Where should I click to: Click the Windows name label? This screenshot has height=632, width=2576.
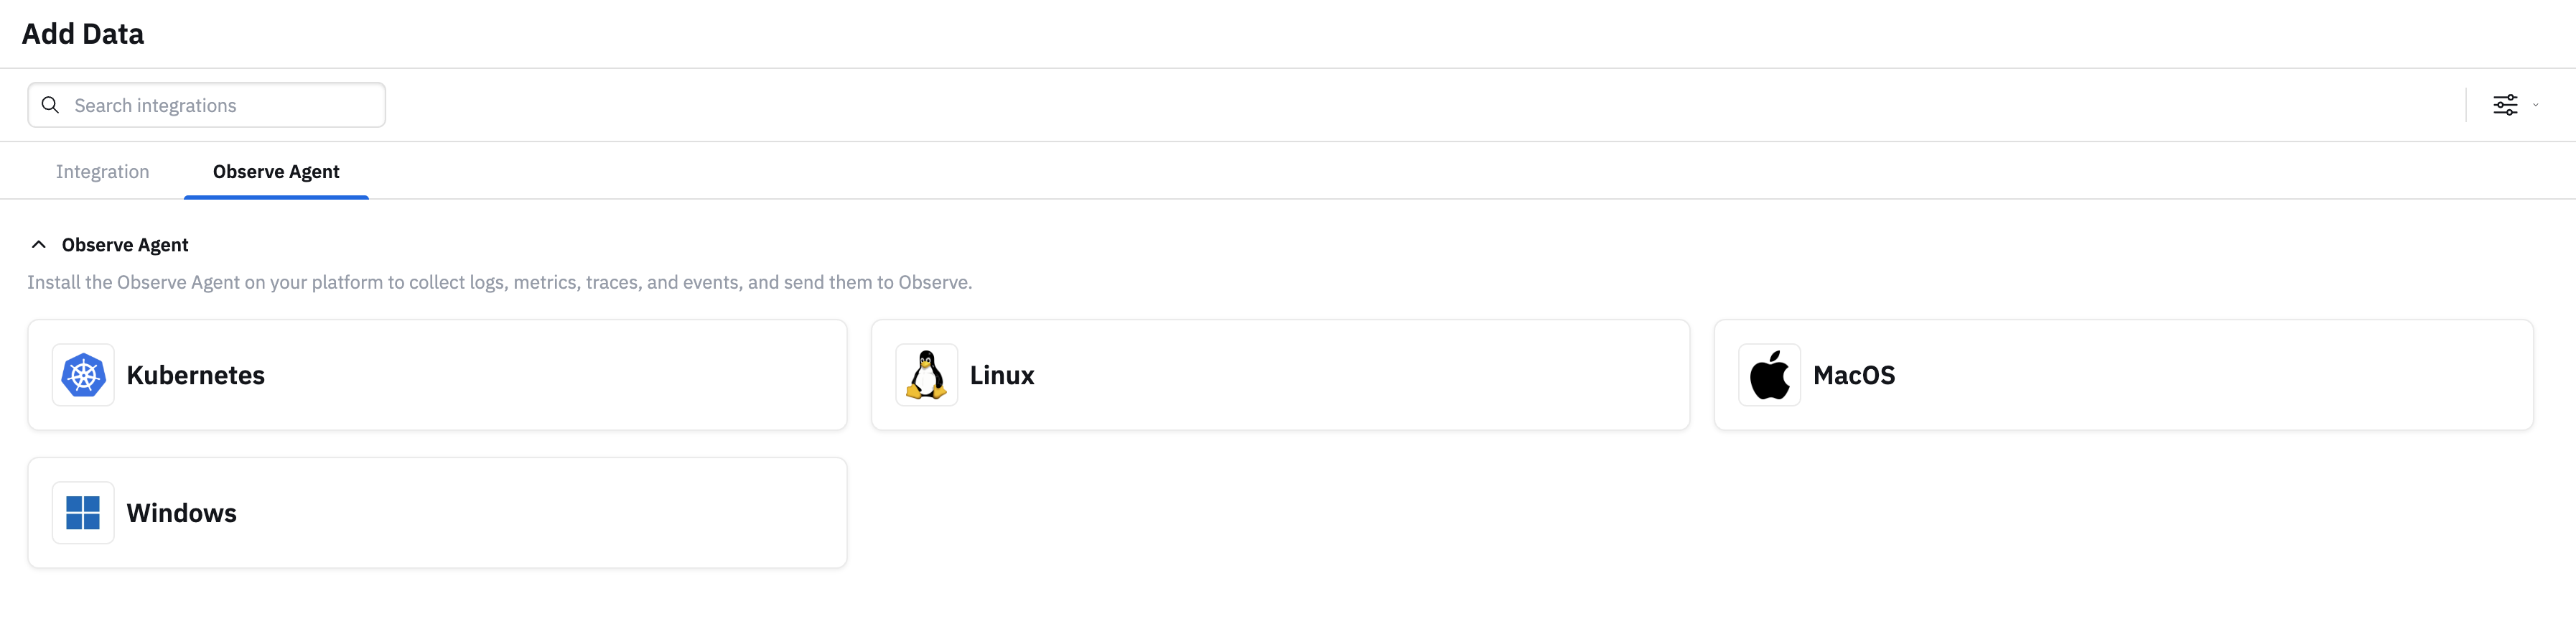(x=182, y=513)
